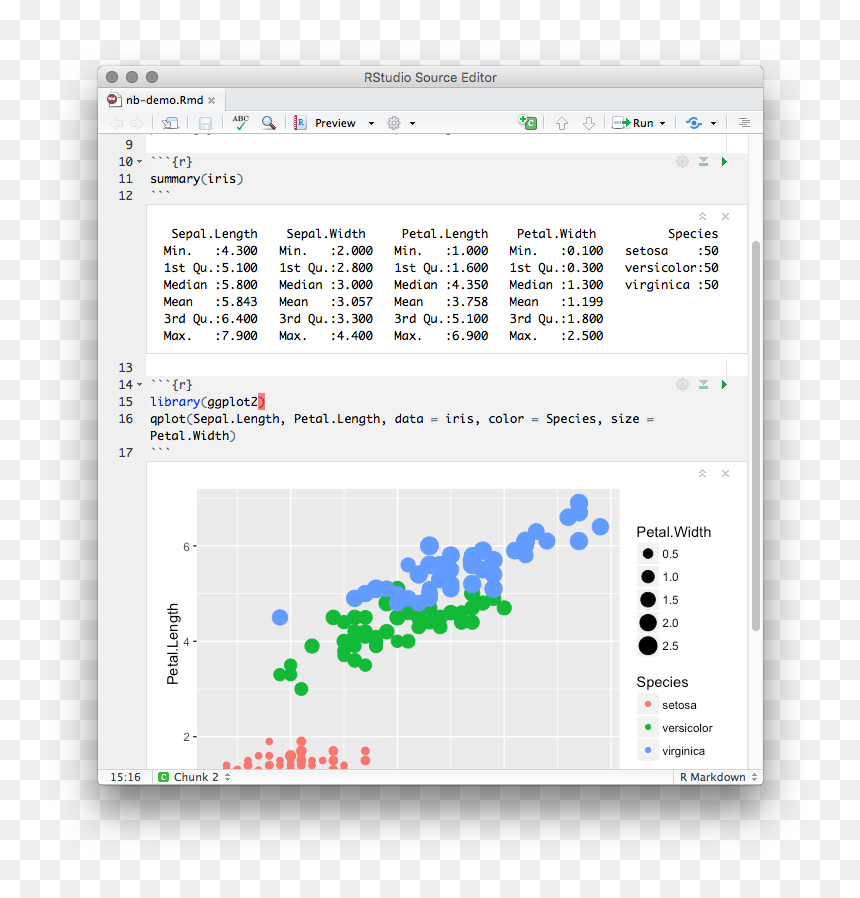
Task: Show document outline icon
Action: (744, 123)
